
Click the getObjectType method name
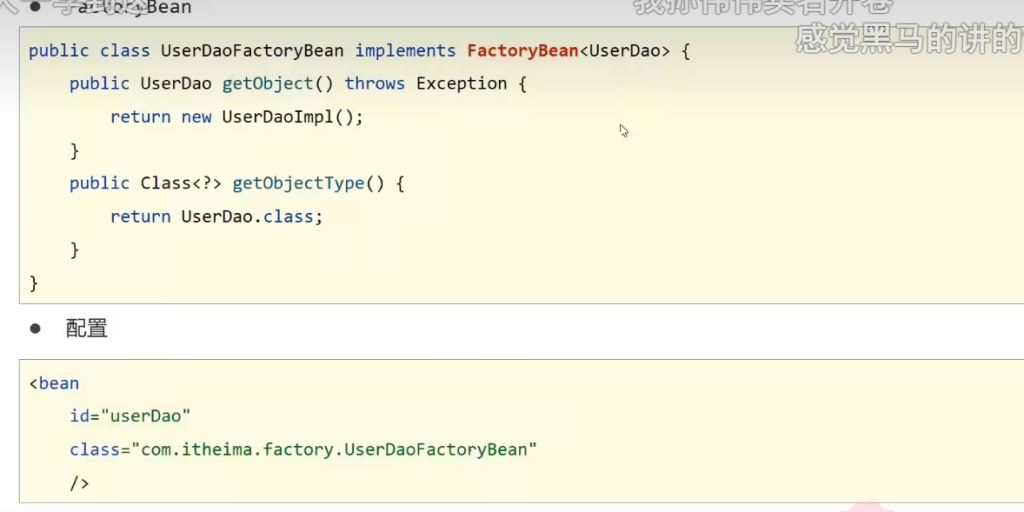tap(293, 183)
